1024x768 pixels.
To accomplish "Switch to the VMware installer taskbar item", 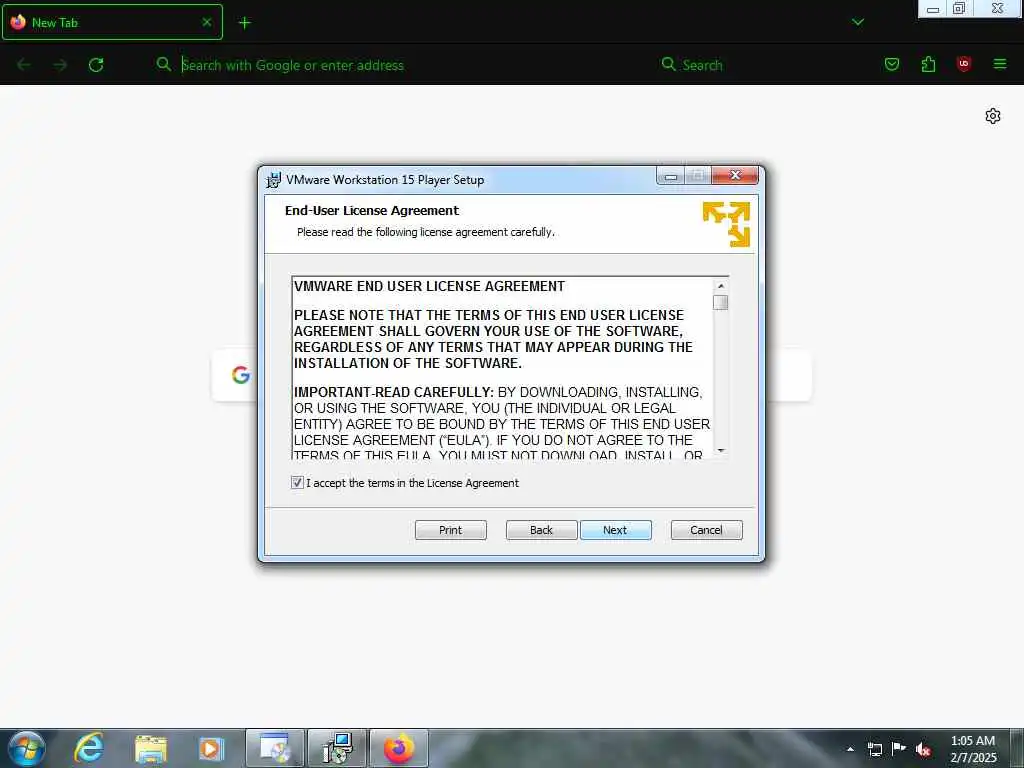I will (275, 748).
